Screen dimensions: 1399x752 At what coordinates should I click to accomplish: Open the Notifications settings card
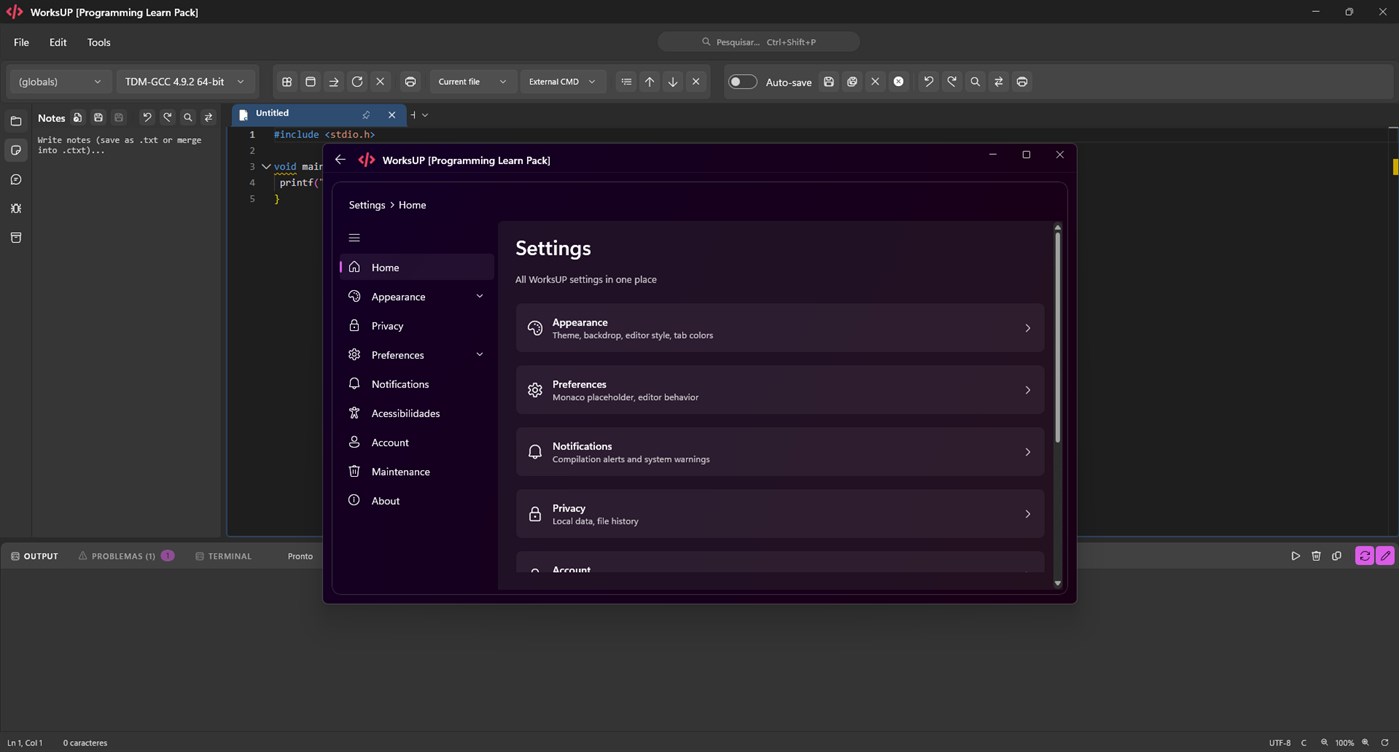pos(780,452)
